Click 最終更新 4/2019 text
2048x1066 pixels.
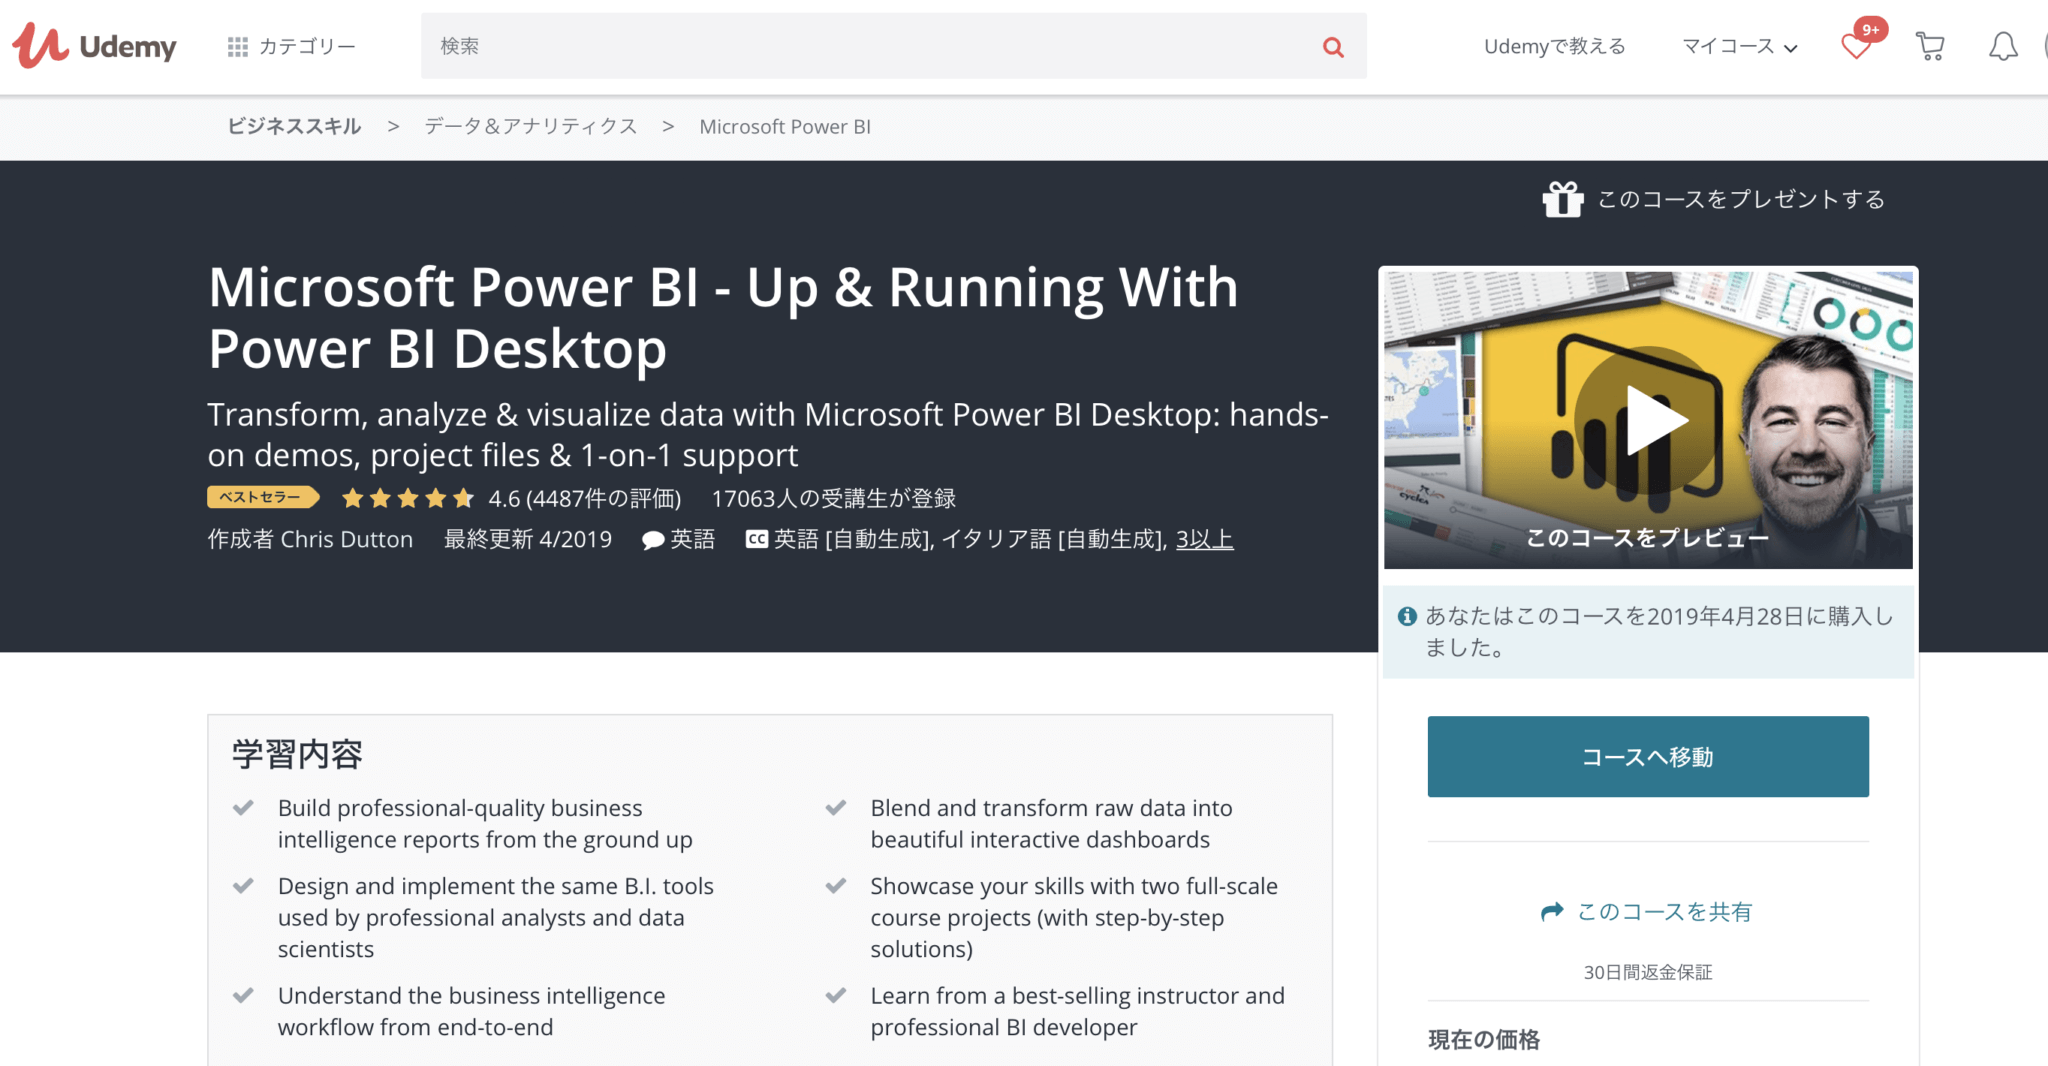[528, 539]
